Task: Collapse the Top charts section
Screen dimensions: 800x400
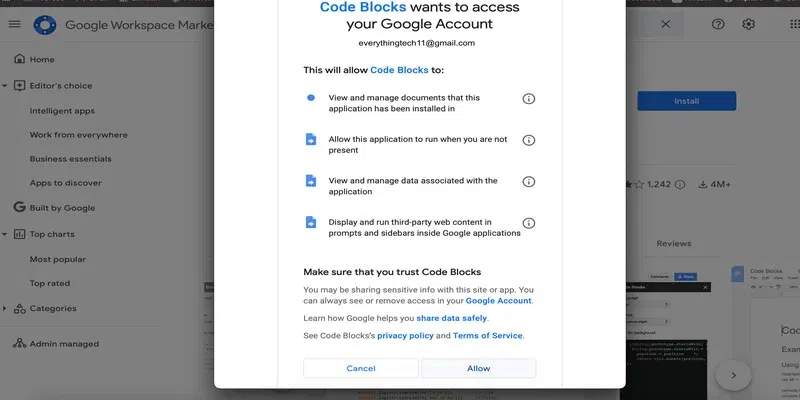Action: click(5, 234)
